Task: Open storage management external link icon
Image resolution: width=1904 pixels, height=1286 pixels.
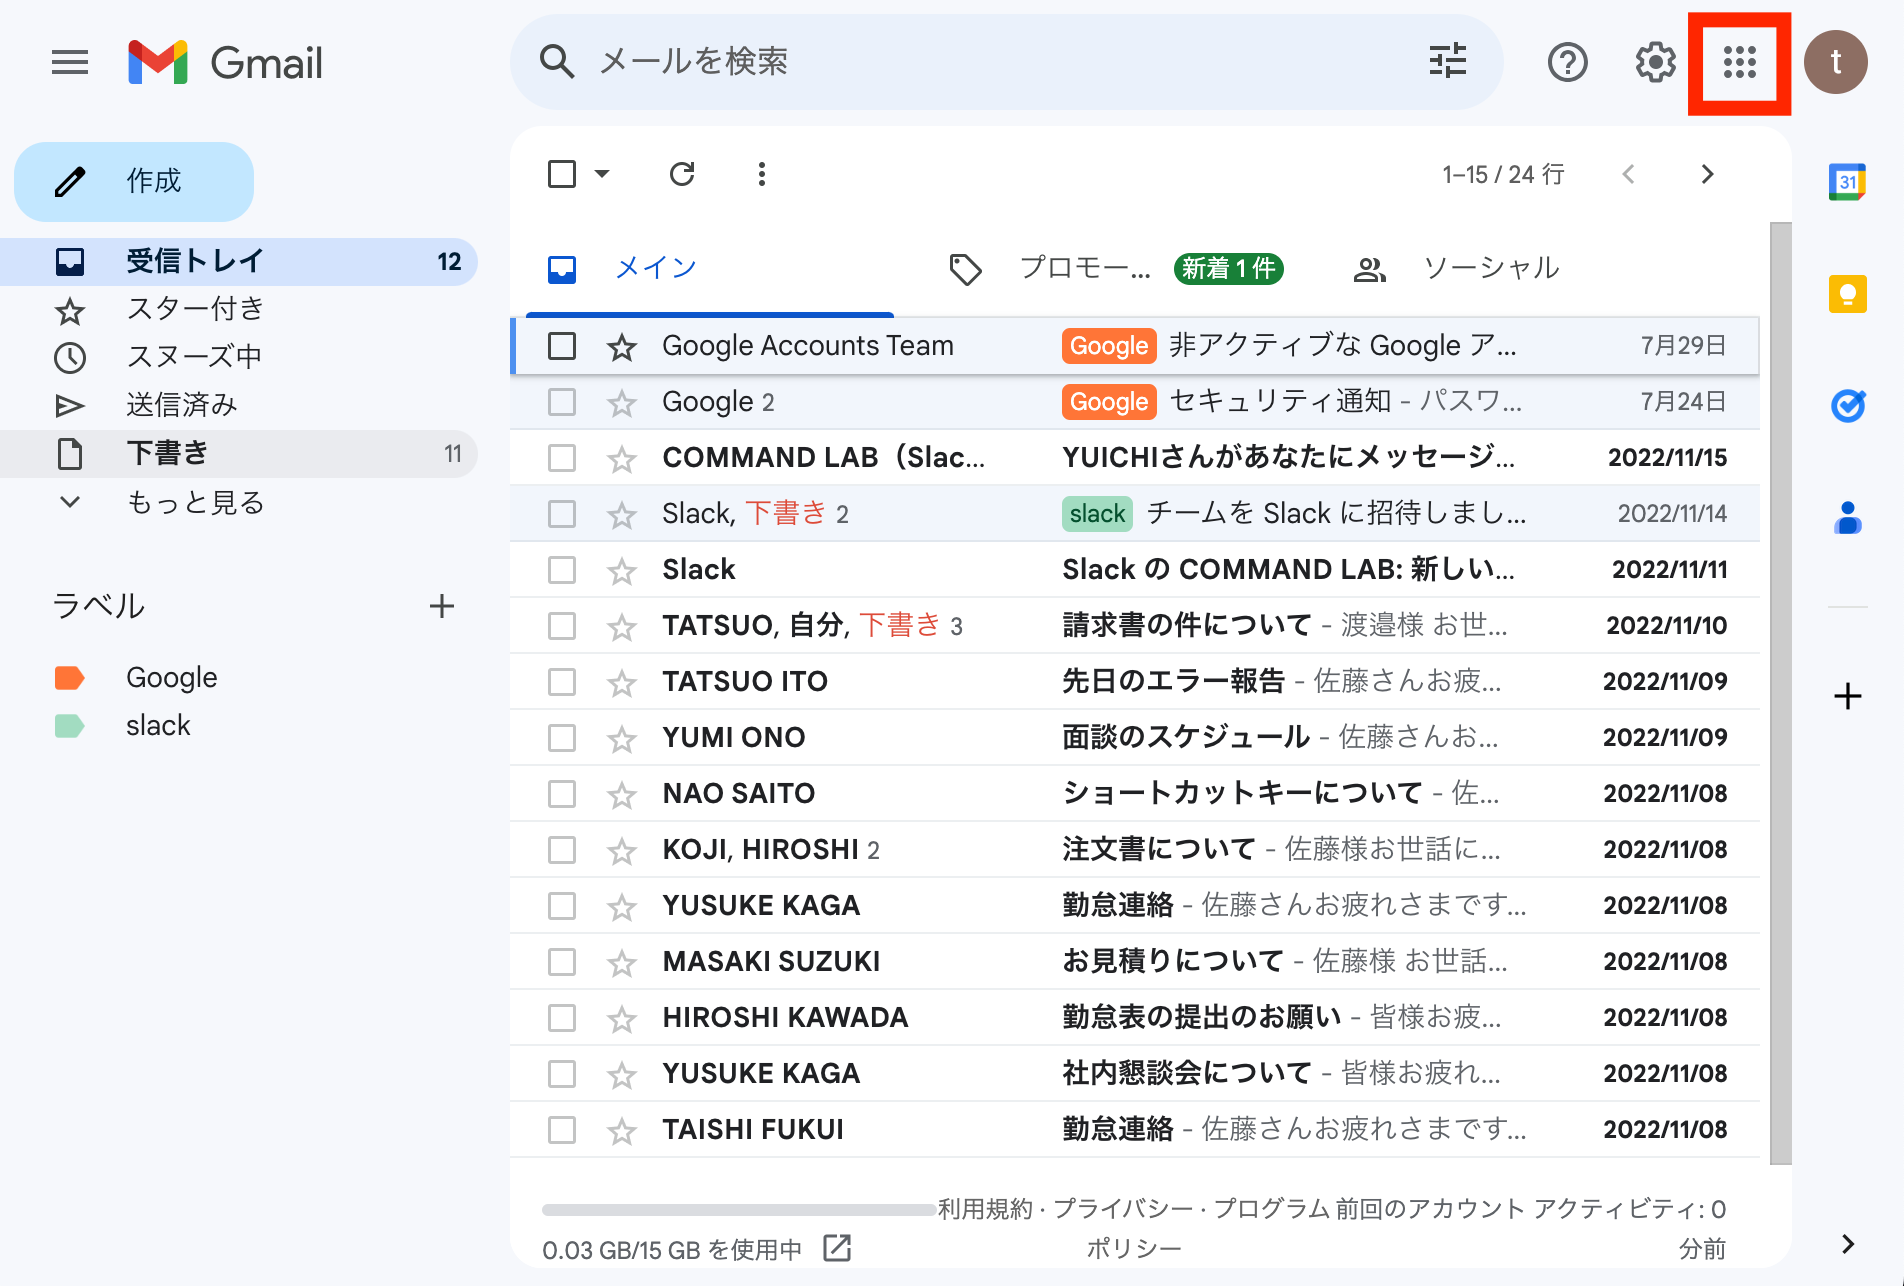Action: click(837, 1248)
